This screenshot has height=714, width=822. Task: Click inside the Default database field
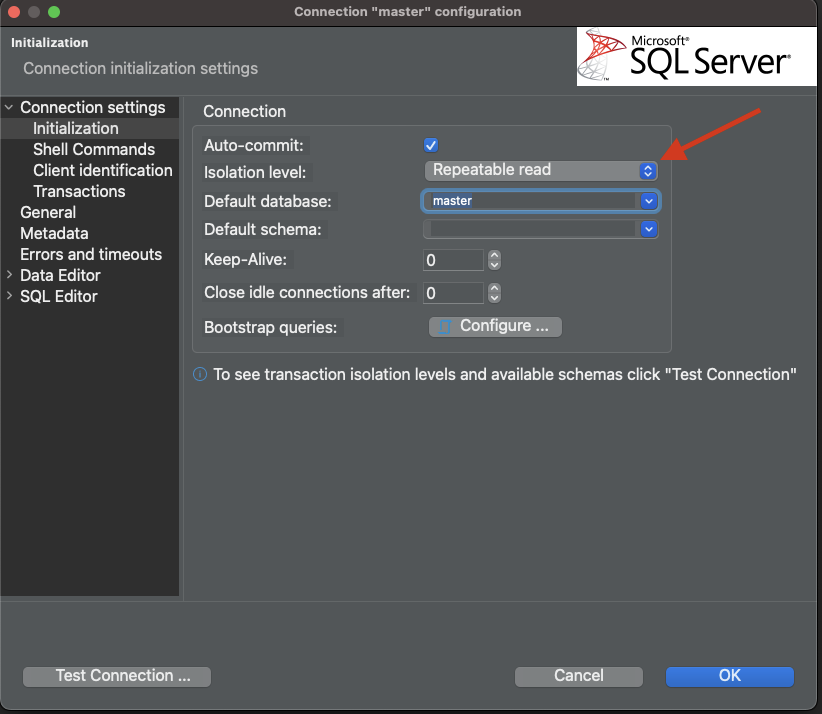point(520,201)
